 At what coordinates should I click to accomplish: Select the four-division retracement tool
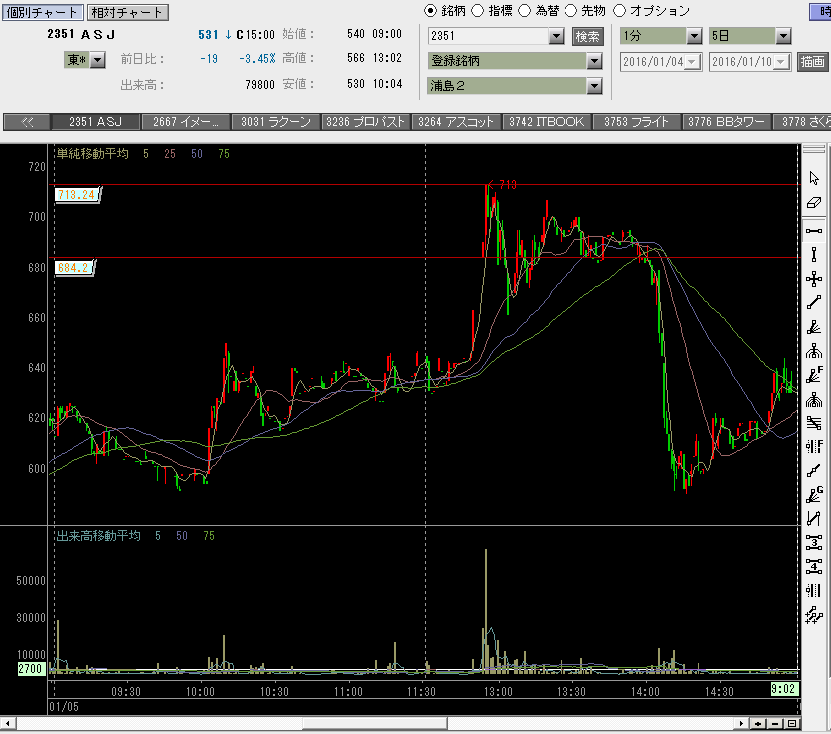(814, 566)
